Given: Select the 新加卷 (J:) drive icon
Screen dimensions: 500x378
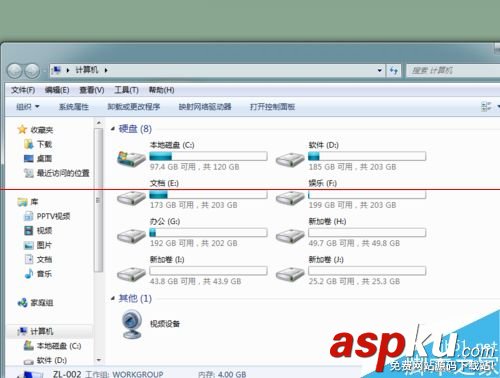Looking at the screenshot, I should click(x=290, y=274).
